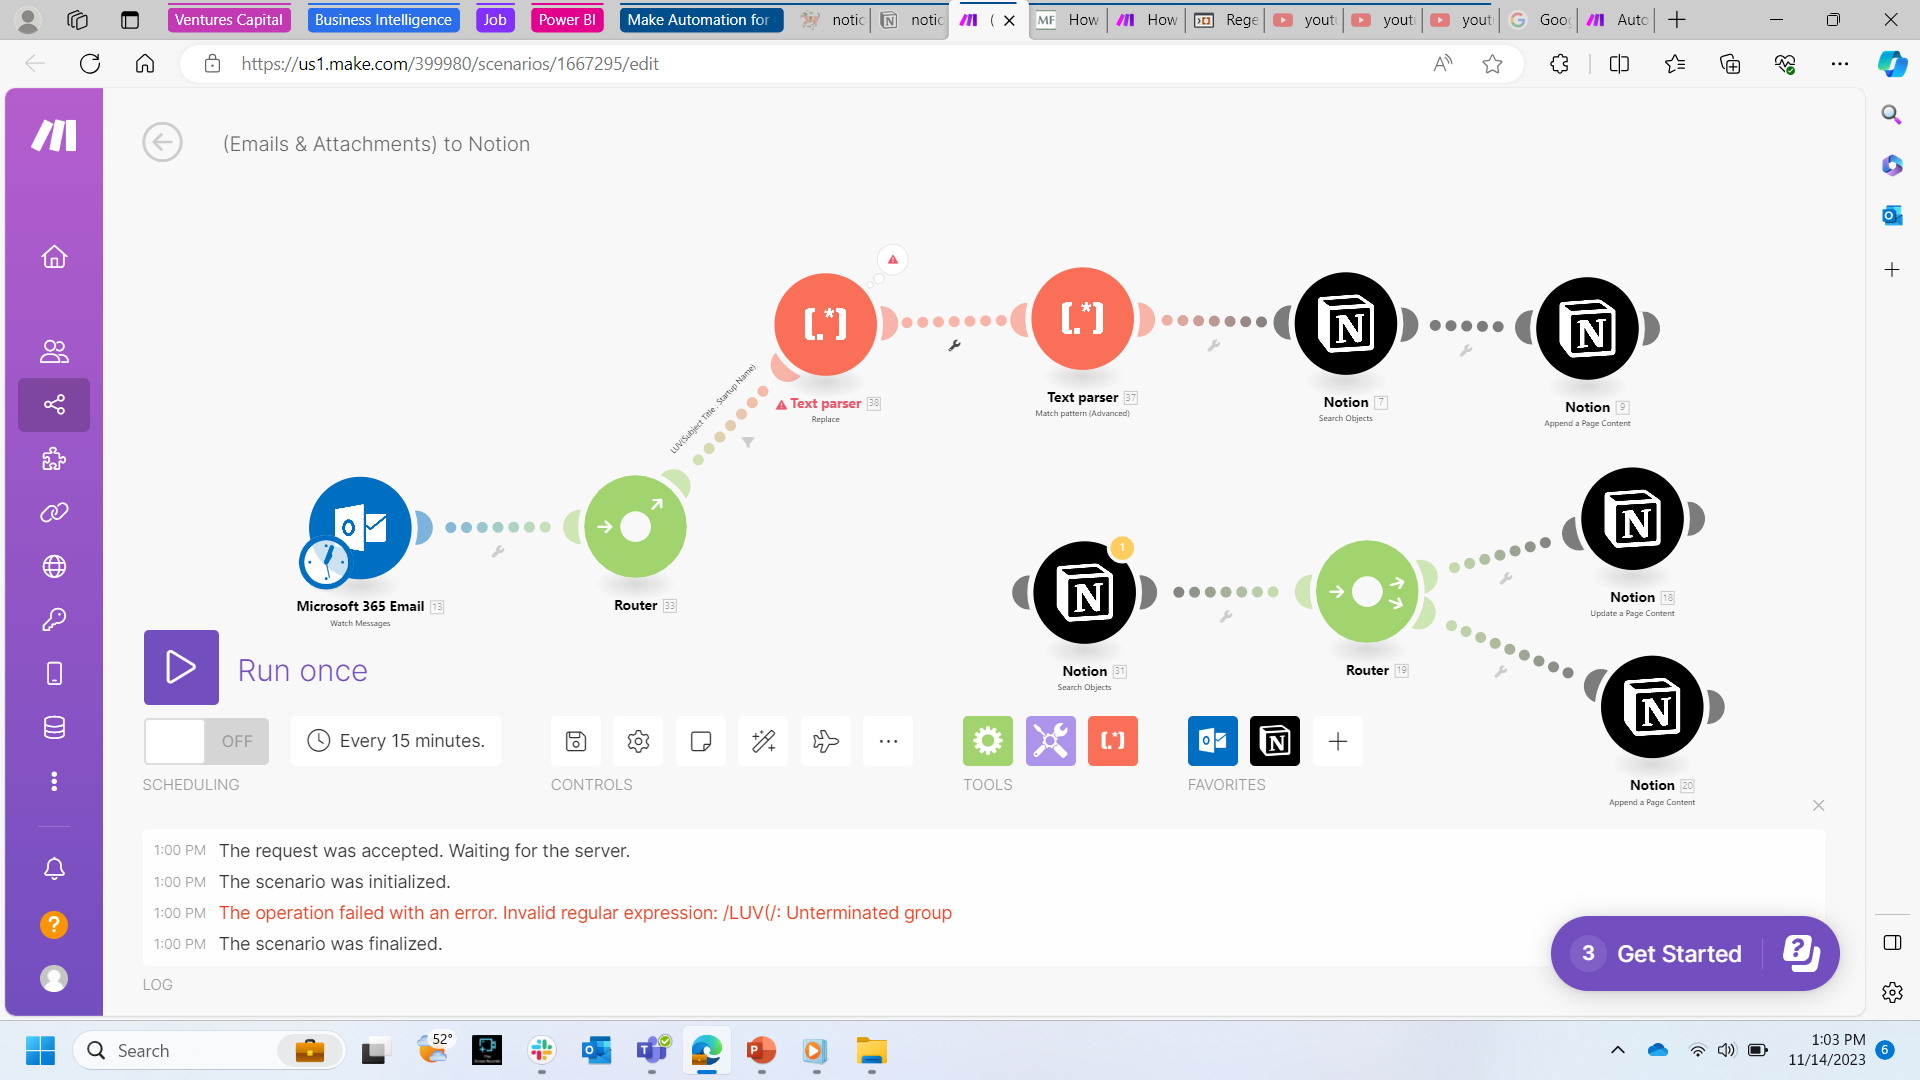Open the Every 15 minutes schedule setting

pyautogui.click(x=396, y=741)
